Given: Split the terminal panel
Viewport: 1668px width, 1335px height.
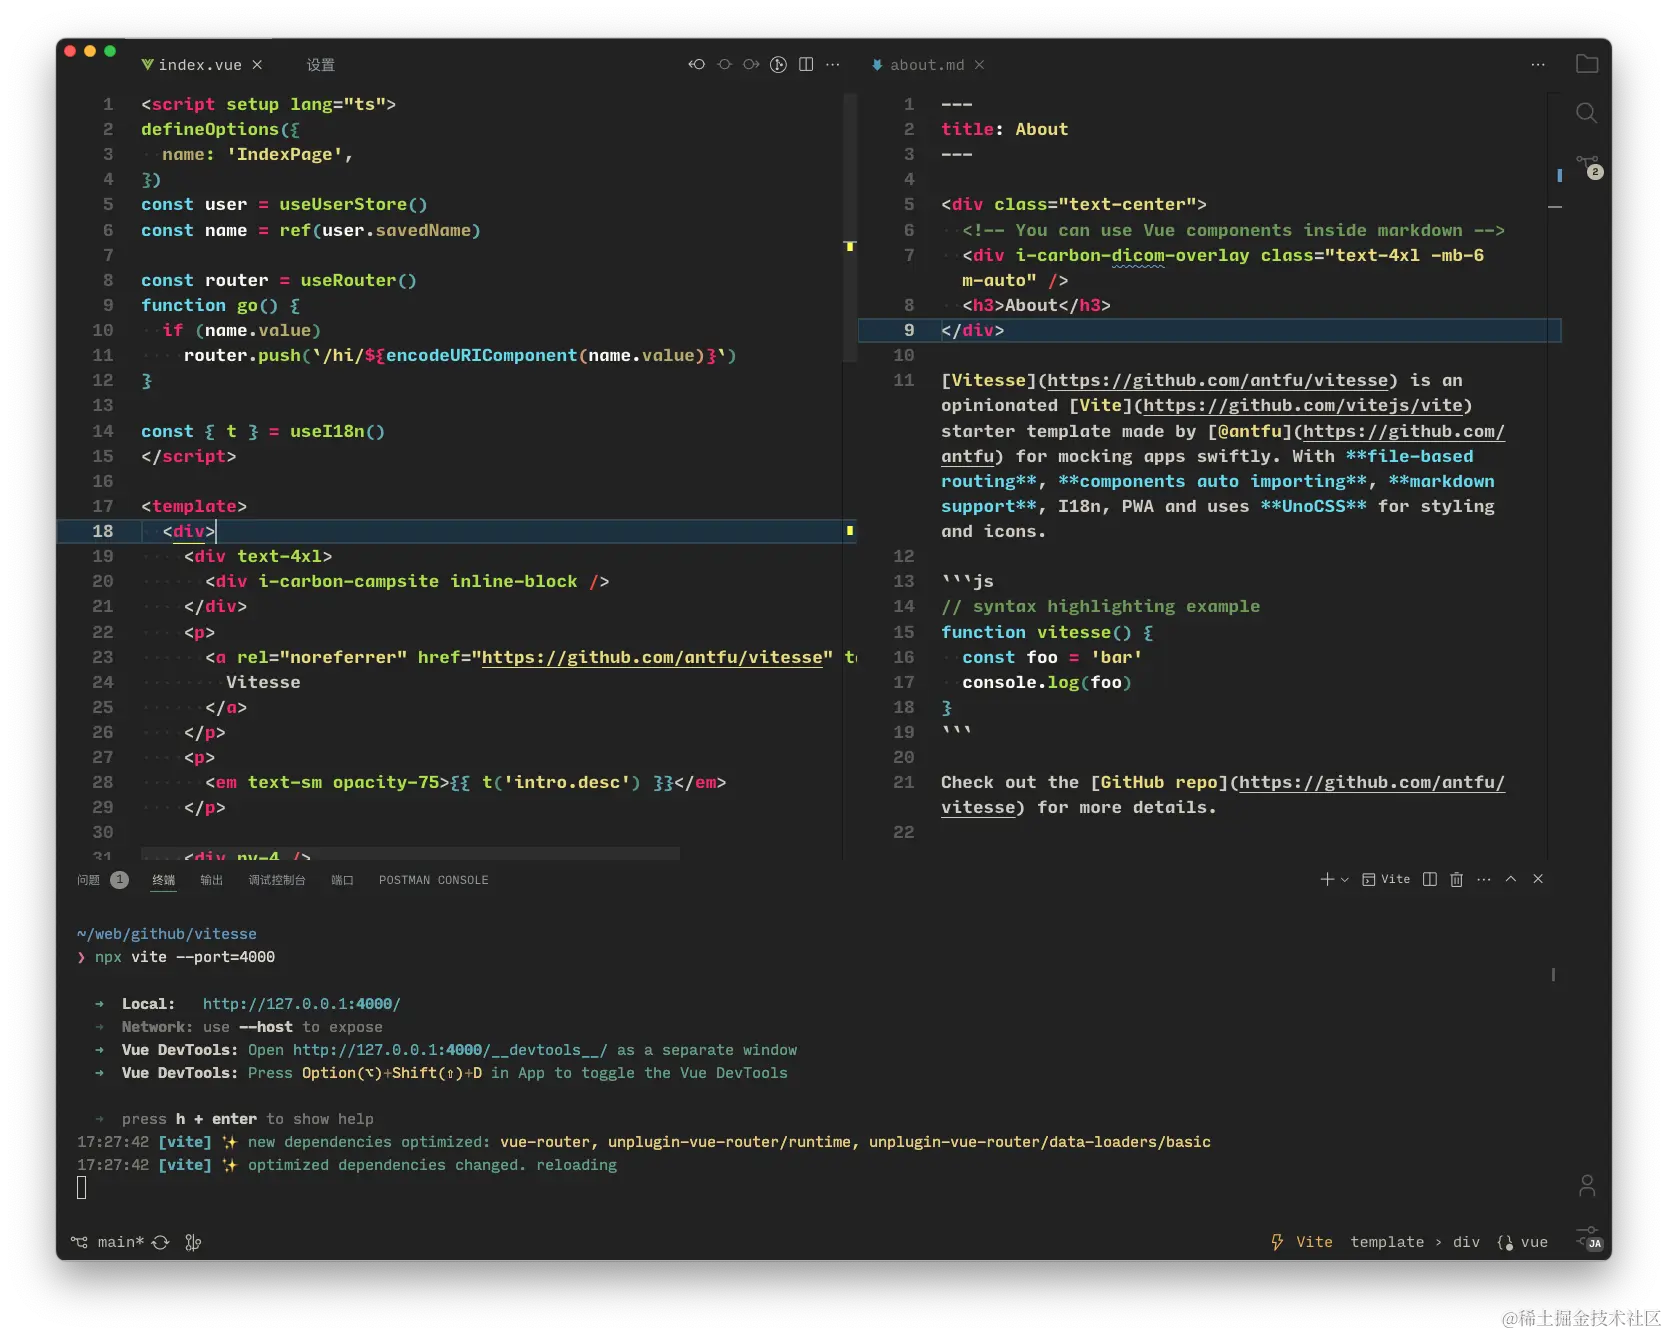Looking at the screenshot, I should click(1430, 879).
